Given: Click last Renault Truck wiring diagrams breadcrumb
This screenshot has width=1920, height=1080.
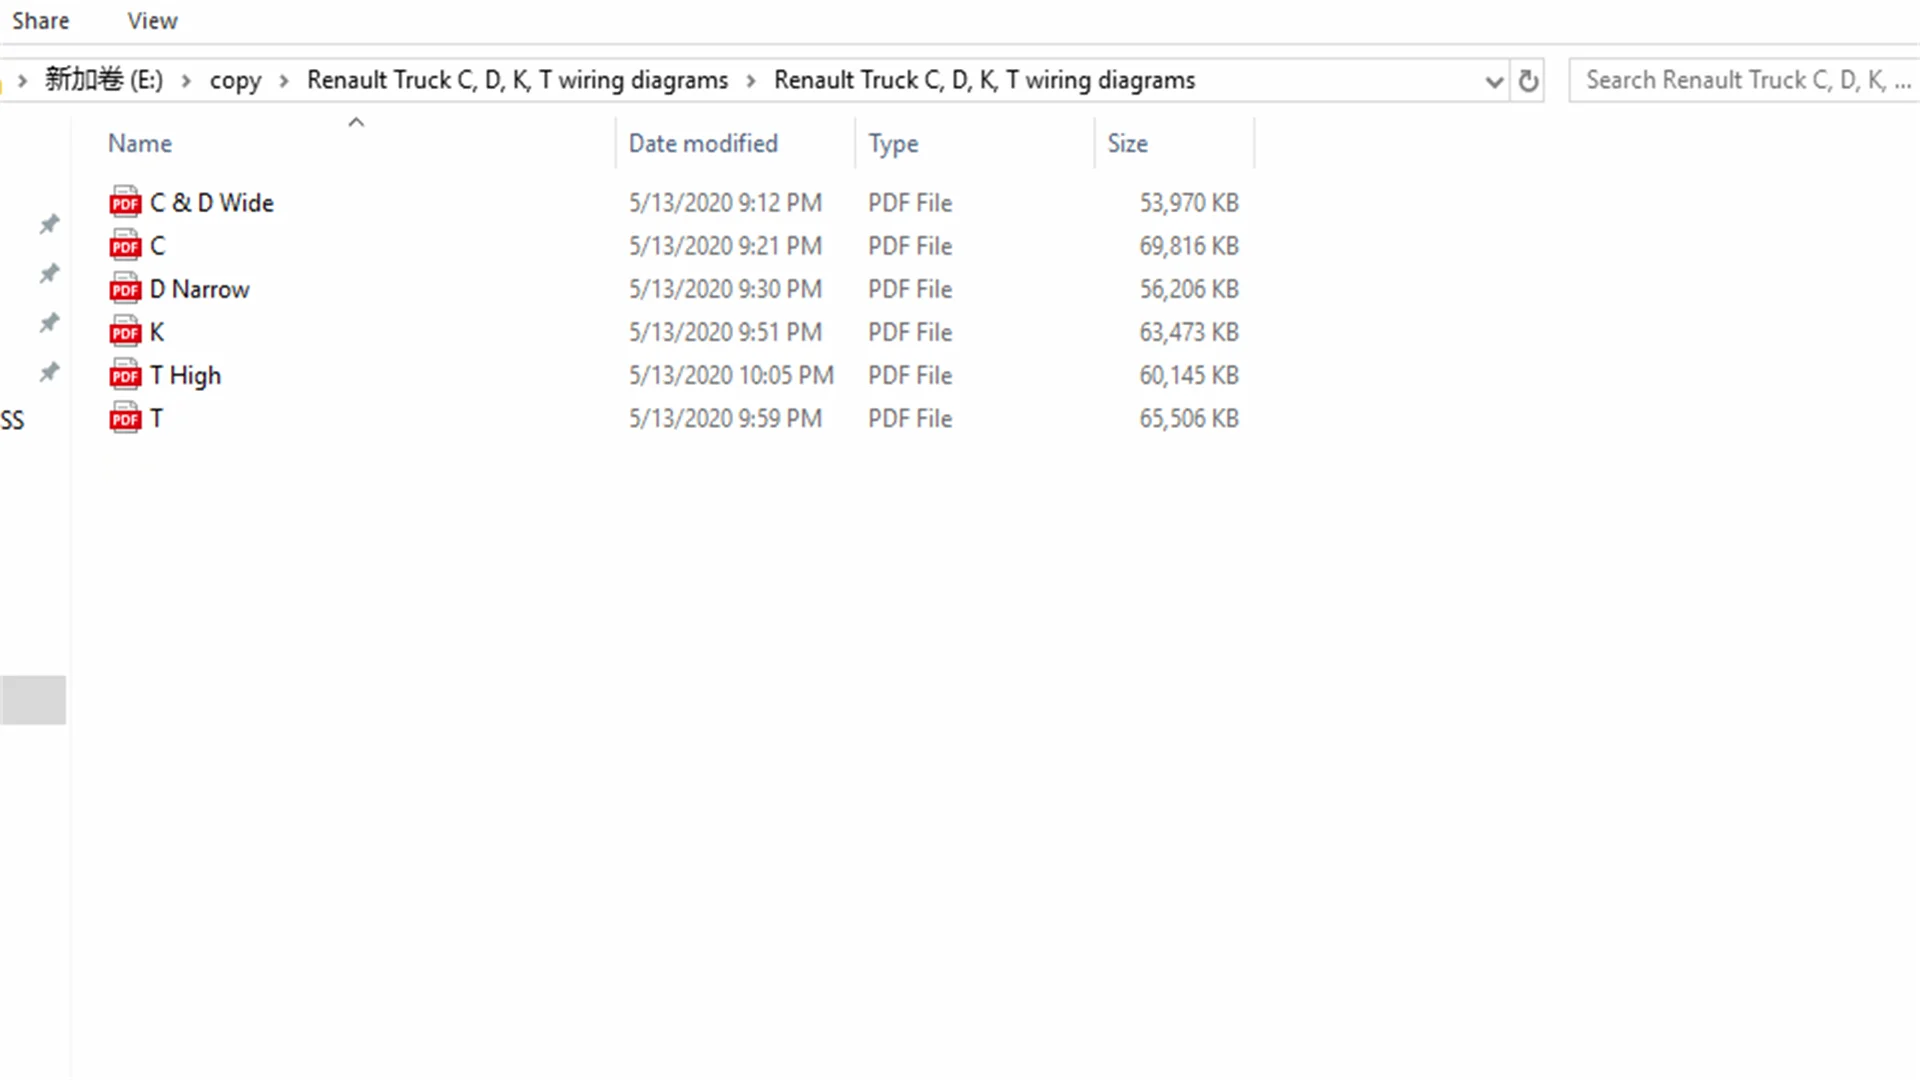Looking at the screenshot, I should point(984,80).
